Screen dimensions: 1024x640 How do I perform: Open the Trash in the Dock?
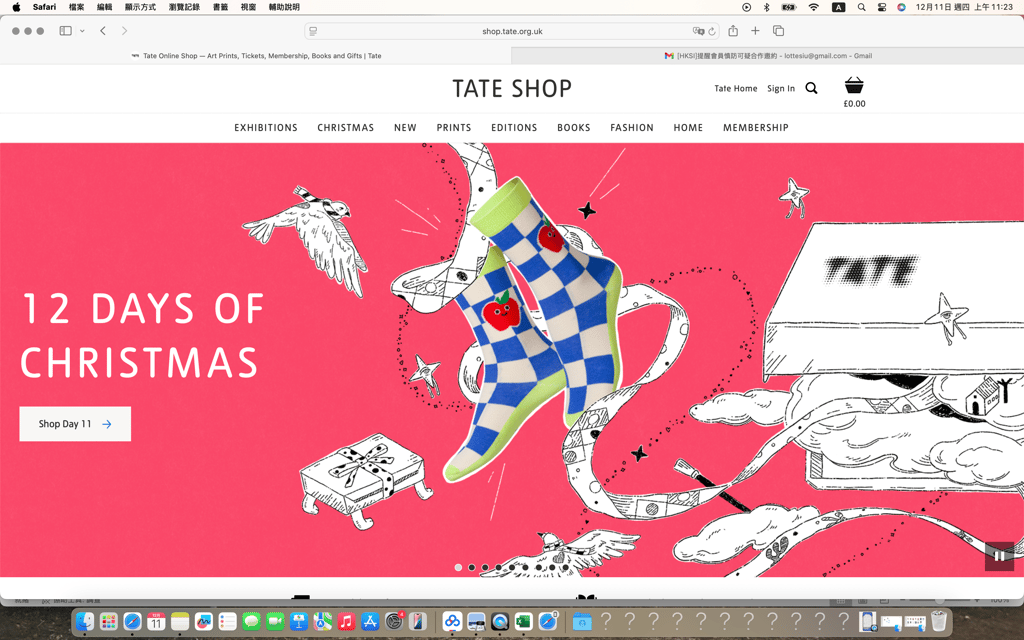point(938,621)
